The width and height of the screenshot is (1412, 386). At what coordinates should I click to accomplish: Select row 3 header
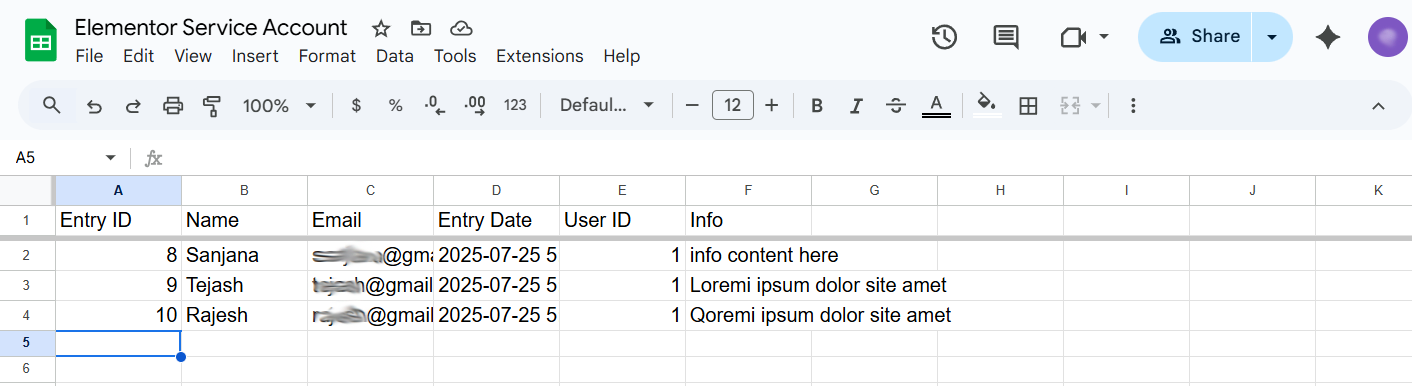pyautogui.click(x=27, y=286)
